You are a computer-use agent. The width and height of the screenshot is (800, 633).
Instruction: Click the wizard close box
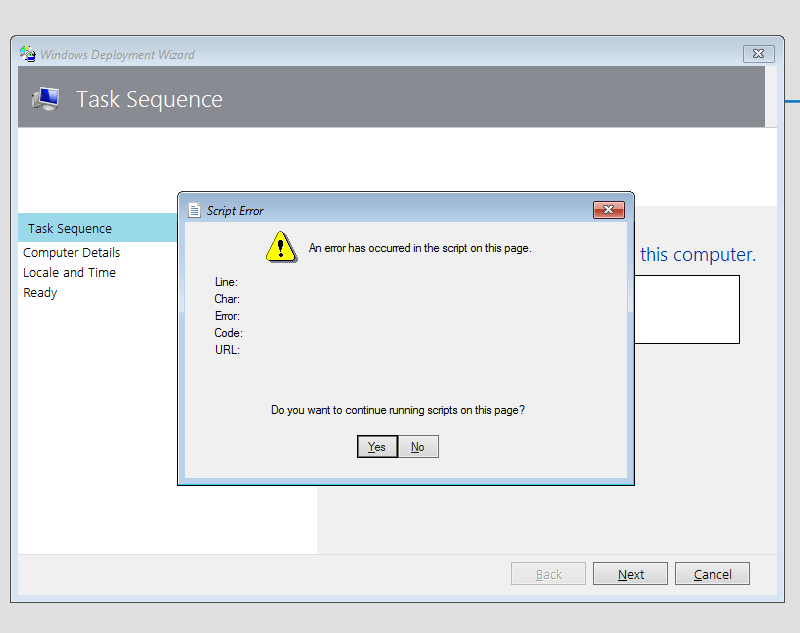click(x=758, y=54)
